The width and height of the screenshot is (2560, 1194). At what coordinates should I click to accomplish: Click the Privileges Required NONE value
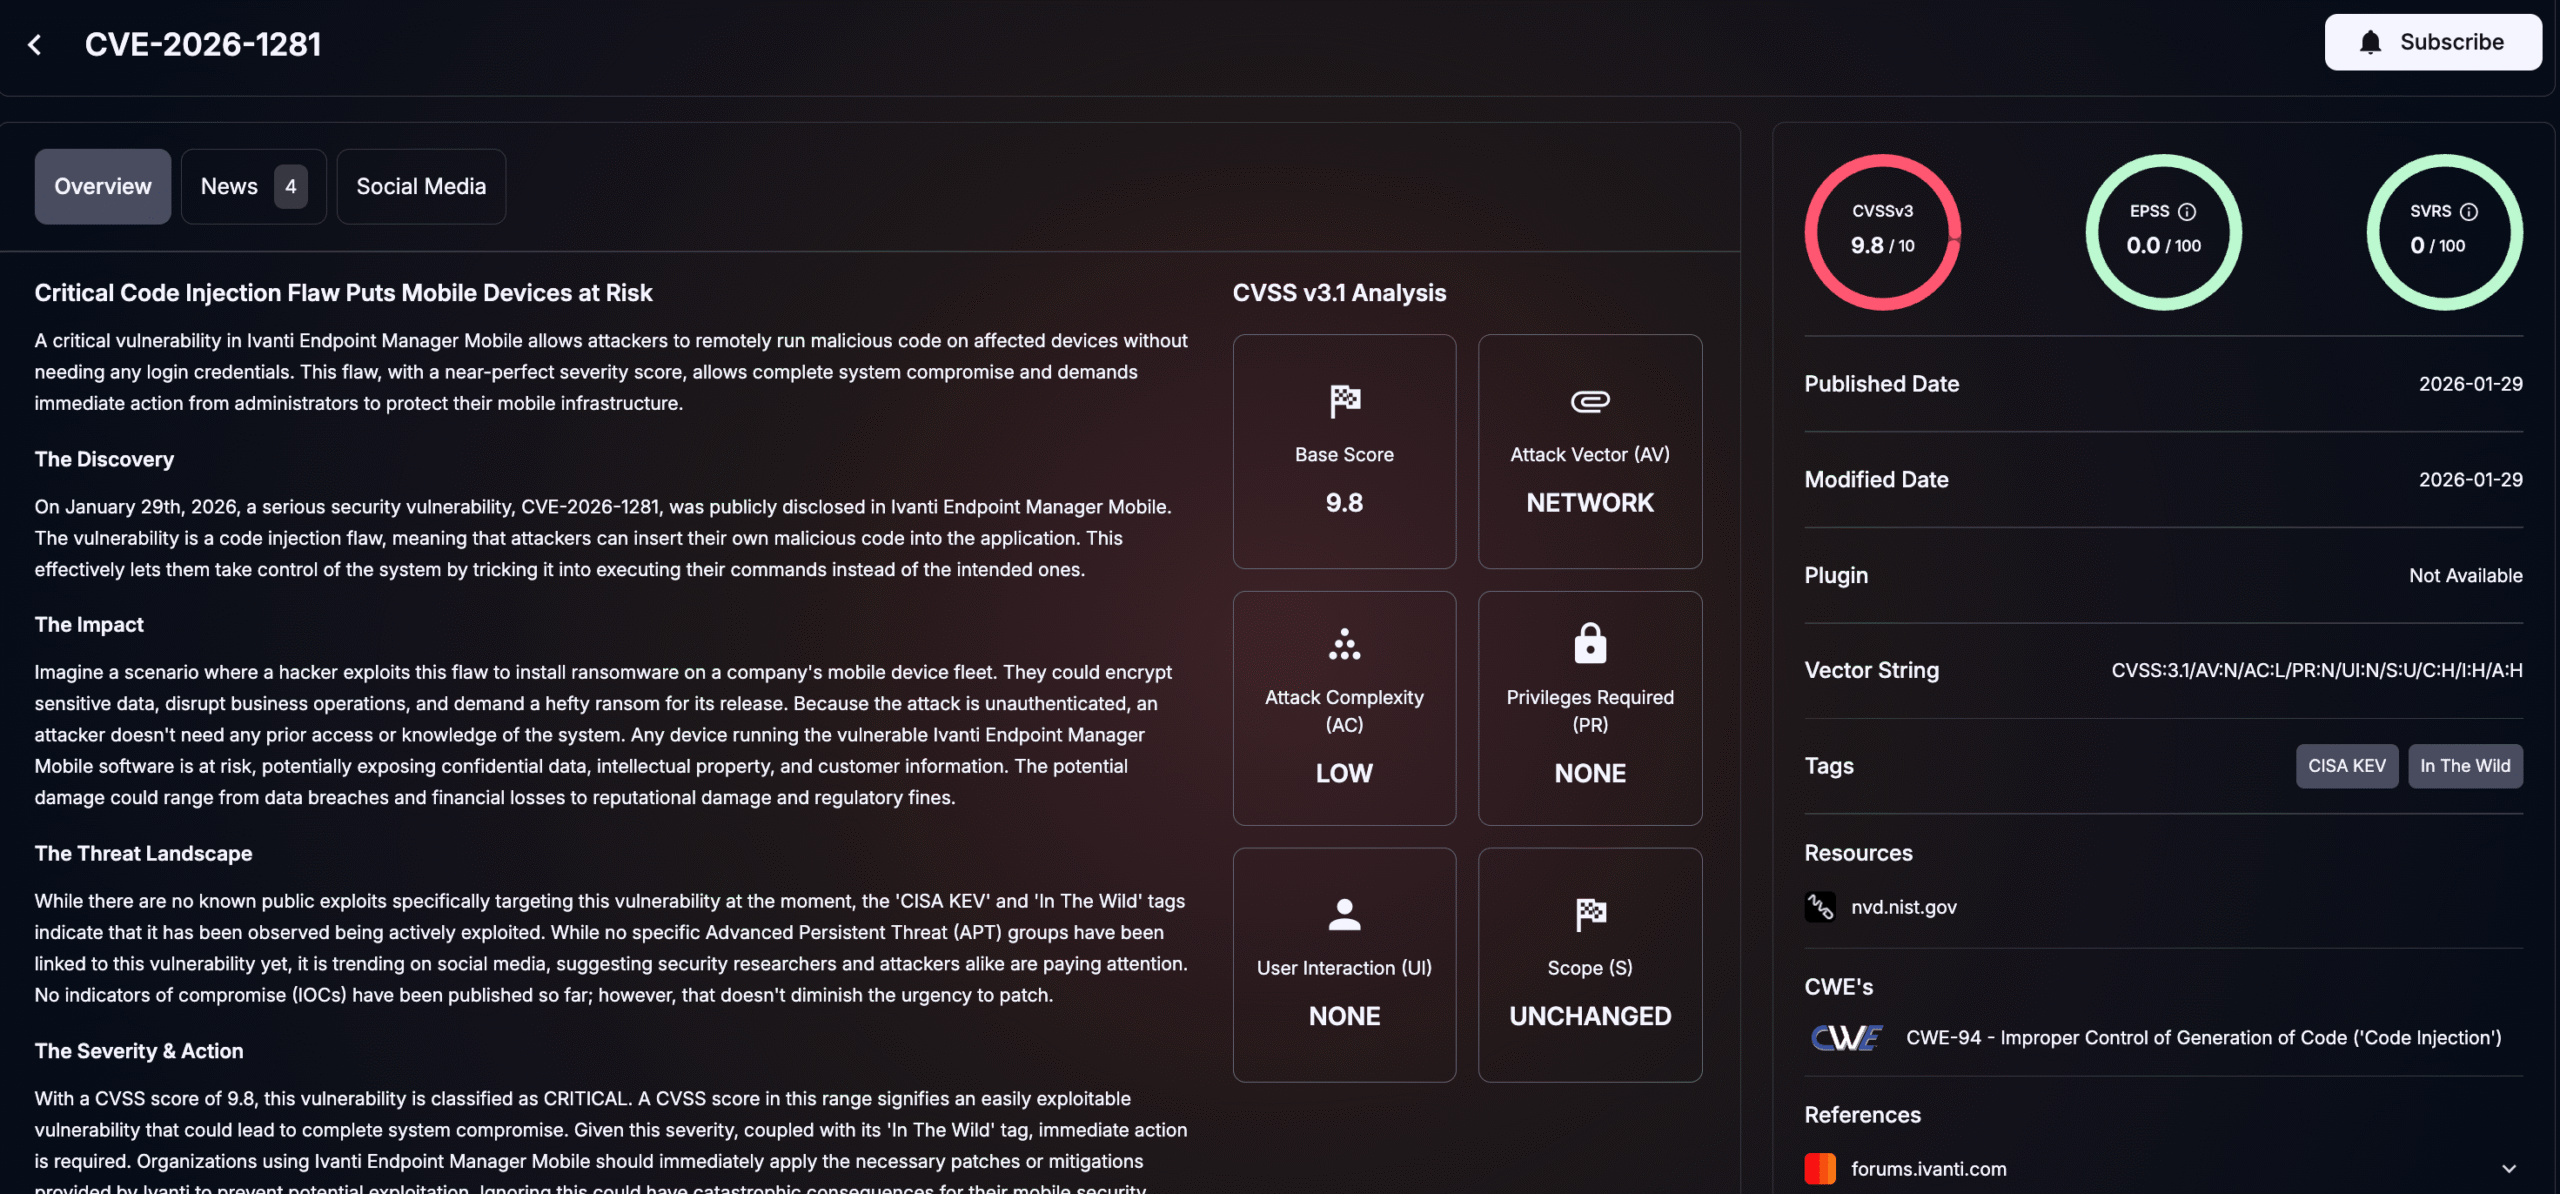1590,774
